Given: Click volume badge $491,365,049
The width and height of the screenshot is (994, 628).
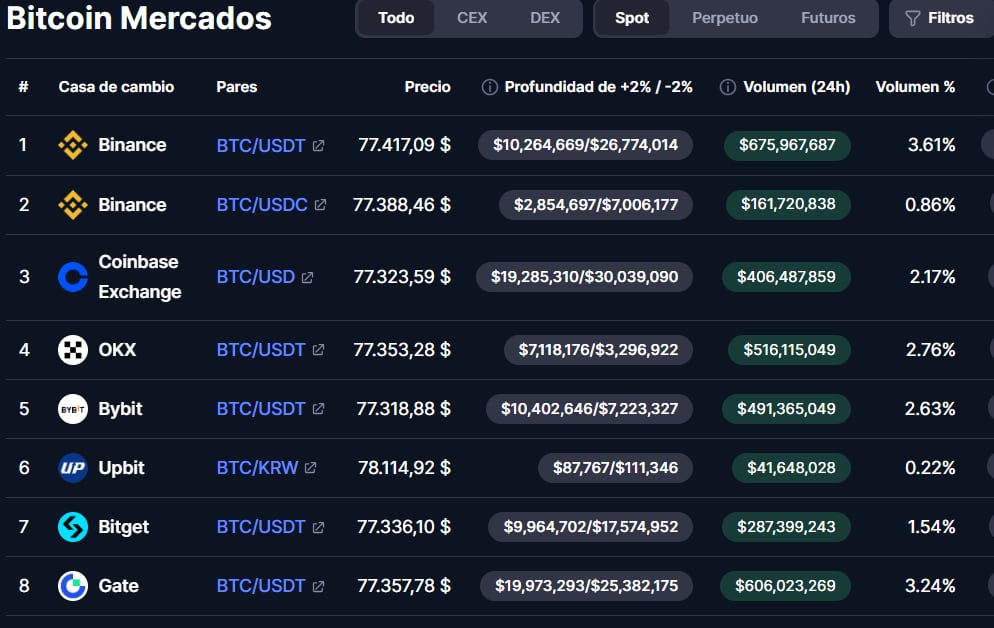Looking at the screenshot, I should tap(786, 409).
